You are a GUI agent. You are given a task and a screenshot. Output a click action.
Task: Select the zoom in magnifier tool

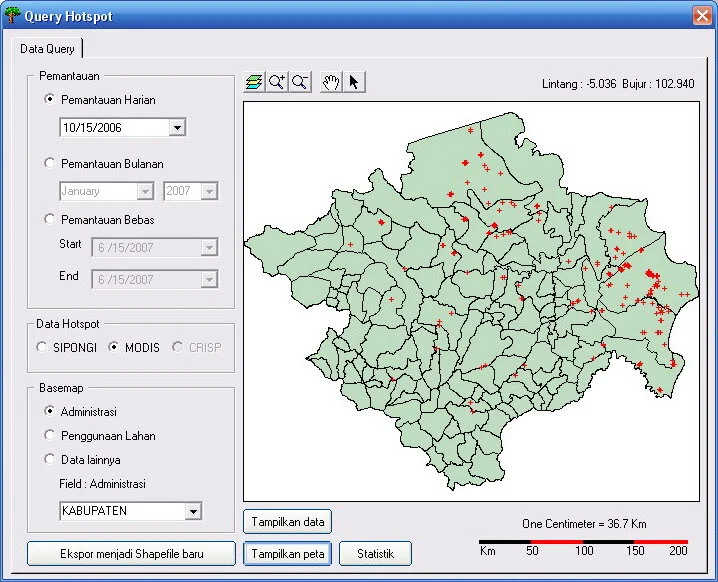coord(277,82)
